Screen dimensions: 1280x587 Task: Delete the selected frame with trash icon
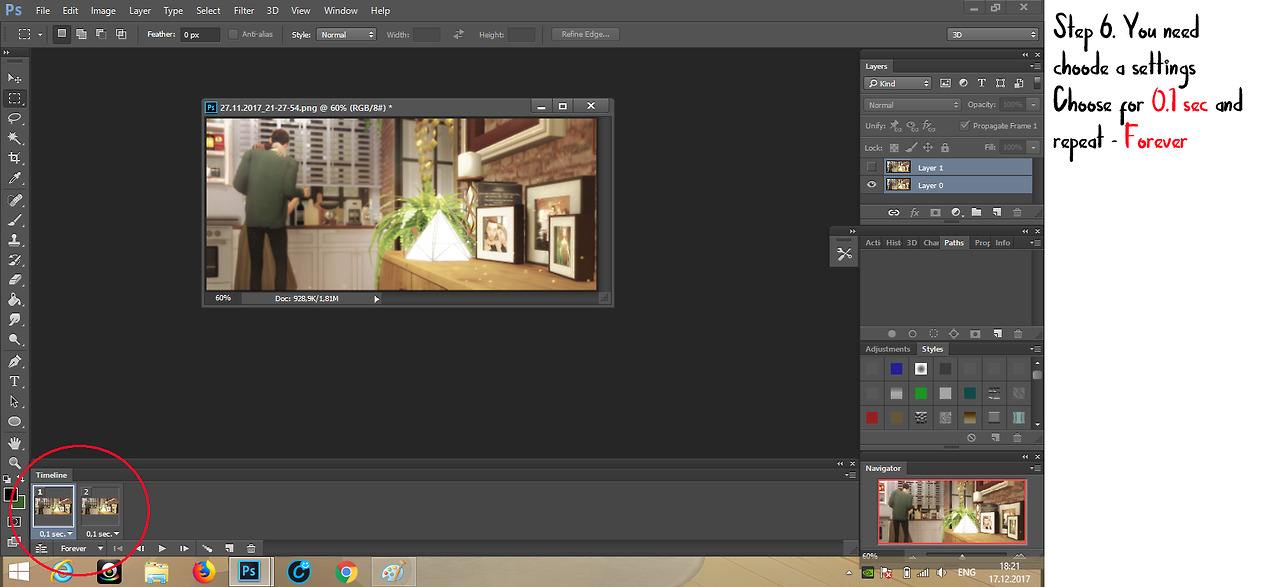(x=251, y=548)
